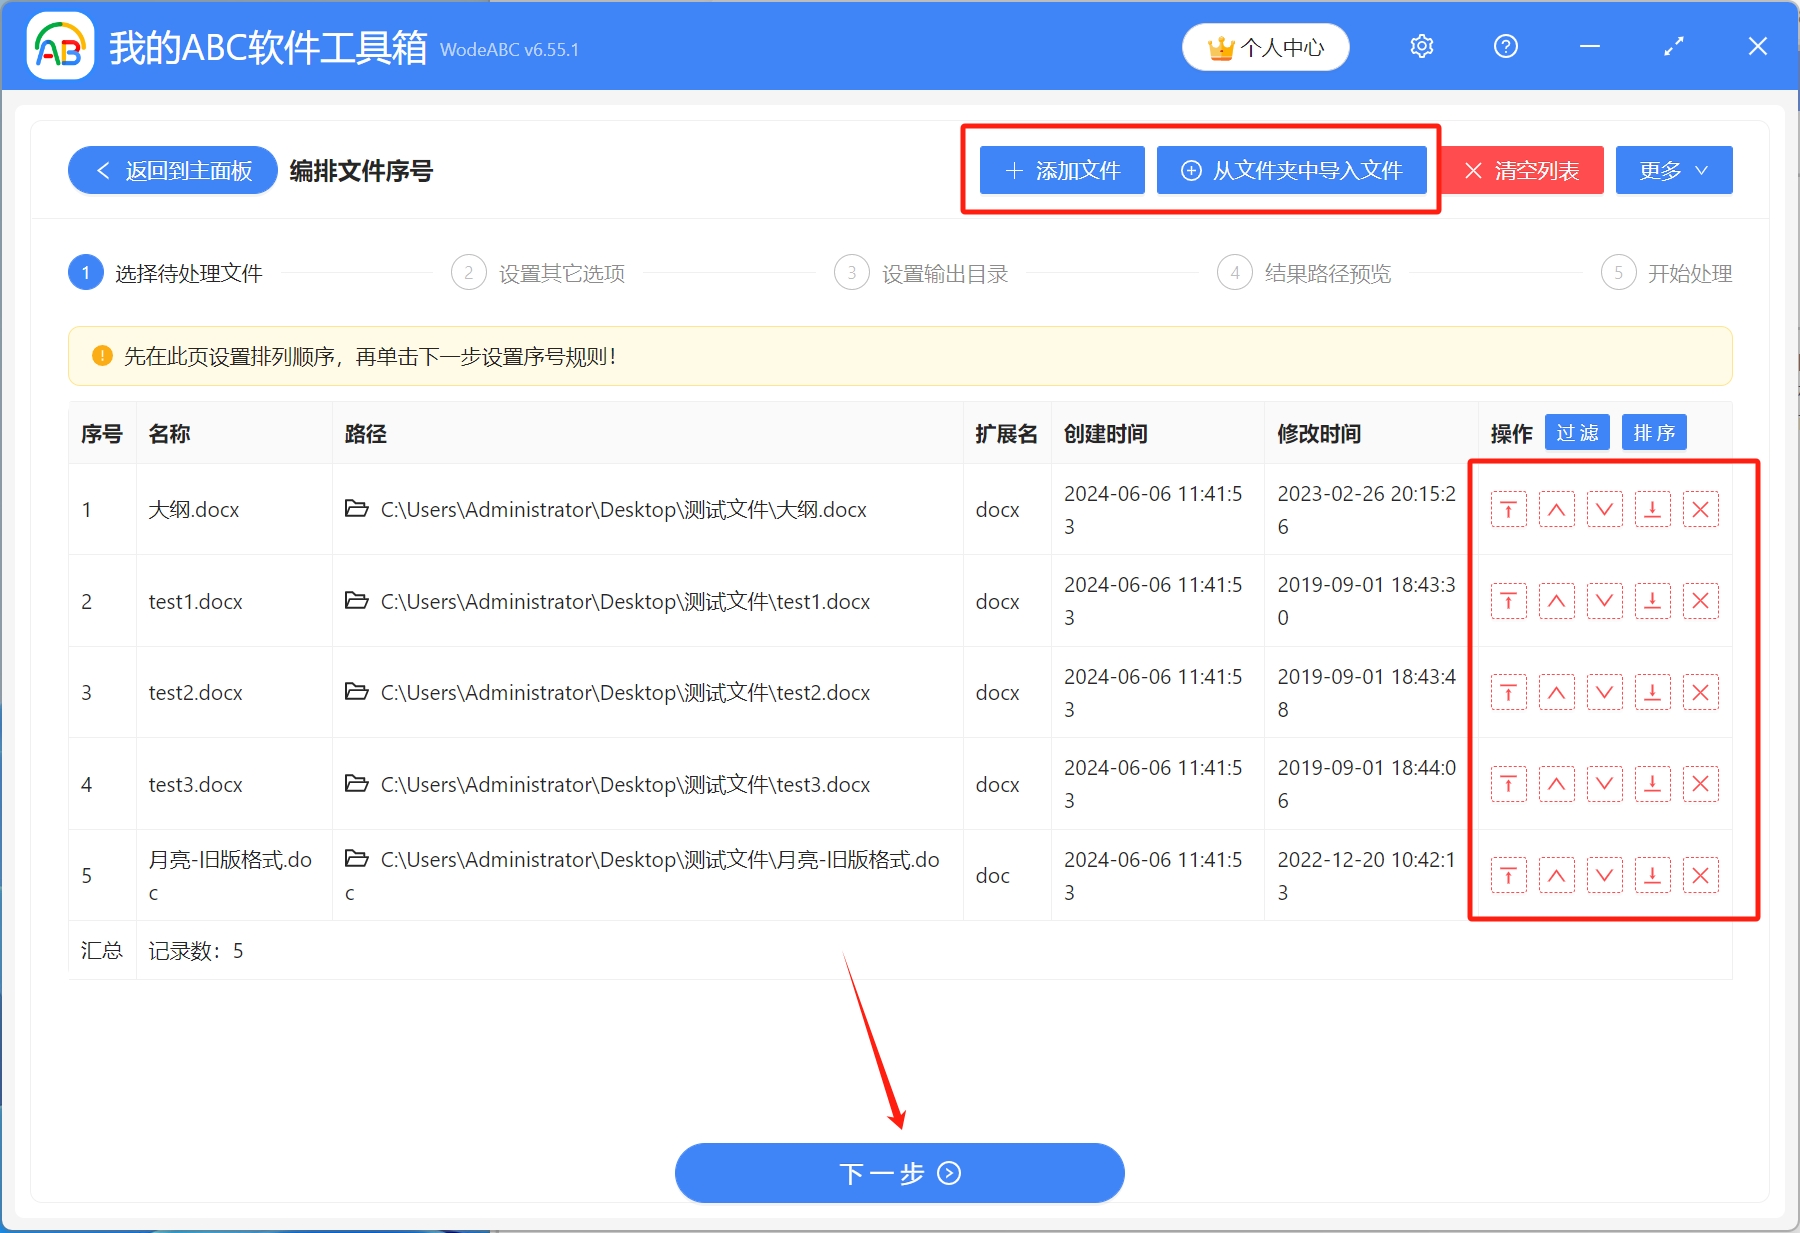Click the folder icon beside 大纲.docx path
Image resolution: width=1800 pixels, height=1233 pixels.
(x=357, y=509)
